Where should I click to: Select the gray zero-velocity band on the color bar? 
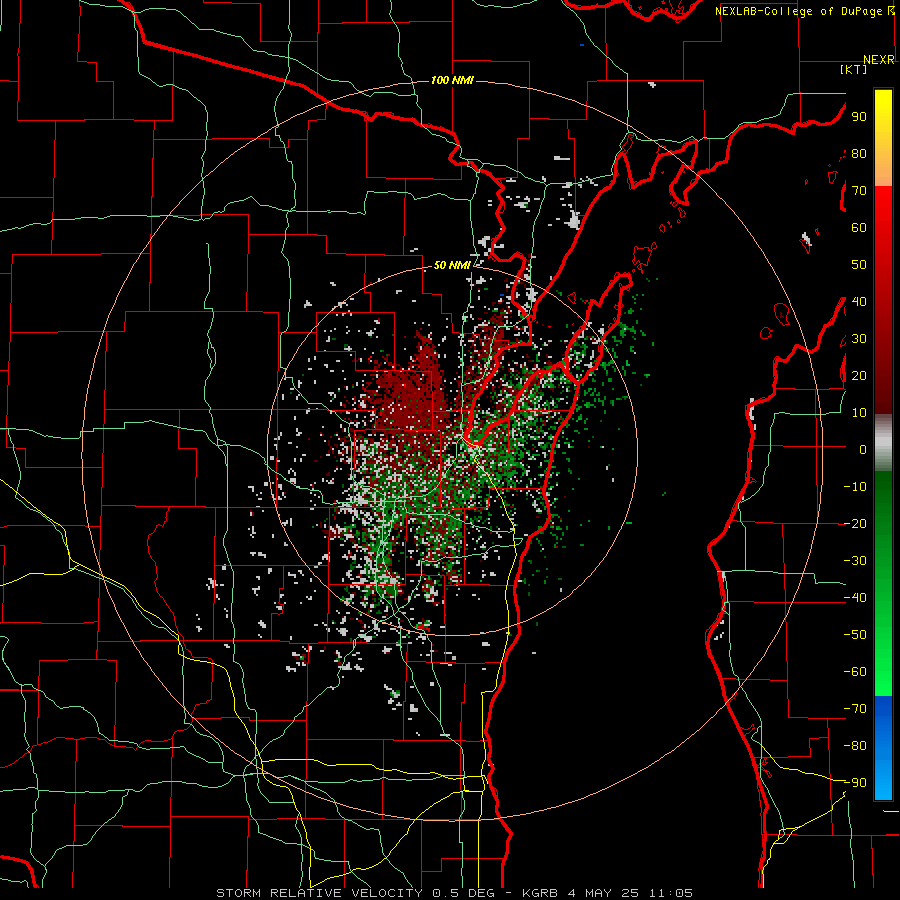click(x=883, y=443)
